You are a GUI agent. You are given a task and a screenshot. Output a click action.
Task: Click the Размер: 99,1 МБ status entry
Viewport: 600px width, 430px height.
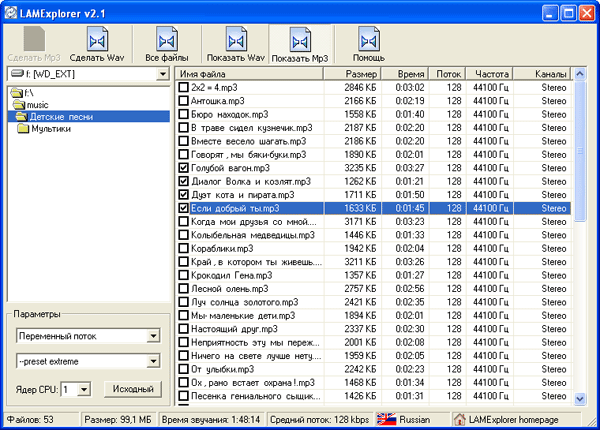pos(118,420)
